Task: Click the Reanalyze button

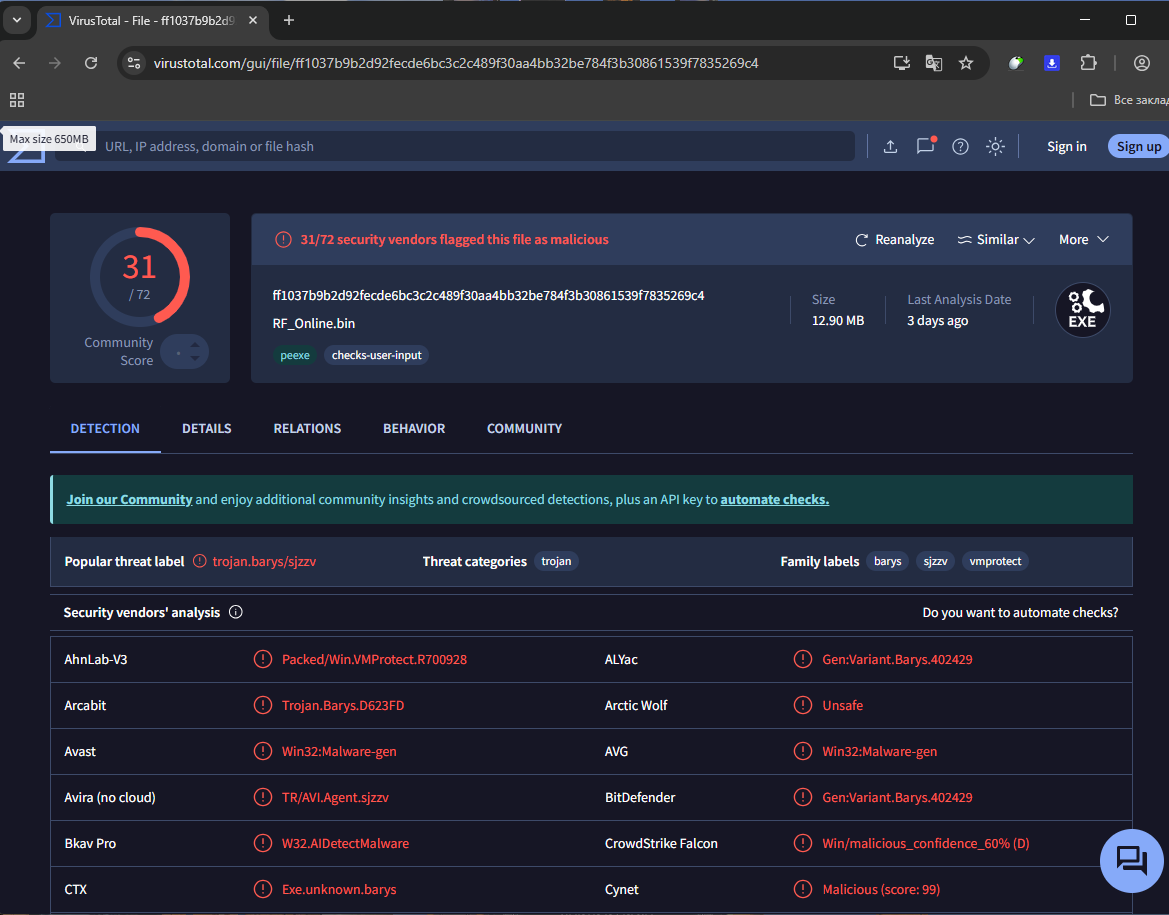Action: point(894,240)
